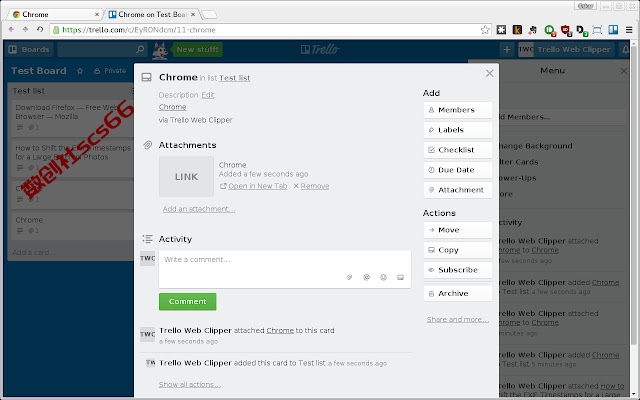Switch to Chrome on Test Board tab

tap(152, 14)
